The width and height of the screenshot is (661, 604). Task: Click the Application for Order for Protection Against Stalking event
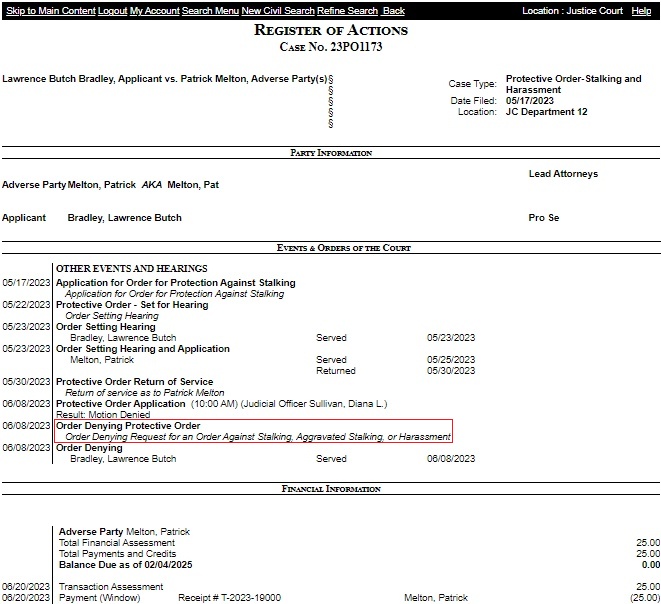(175, 283)
